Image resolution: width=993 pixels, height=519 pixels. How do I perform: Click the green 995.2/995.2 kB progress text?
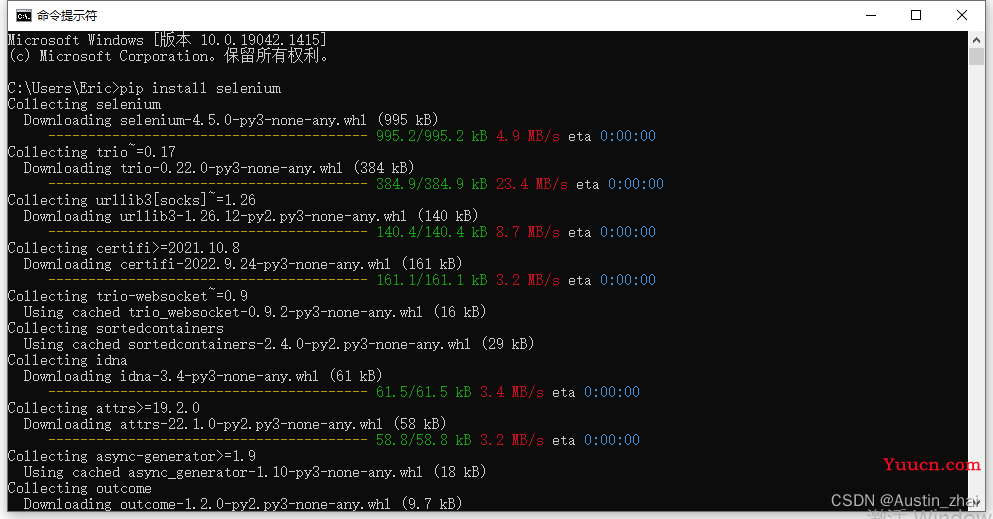click(x=431, y=136)
